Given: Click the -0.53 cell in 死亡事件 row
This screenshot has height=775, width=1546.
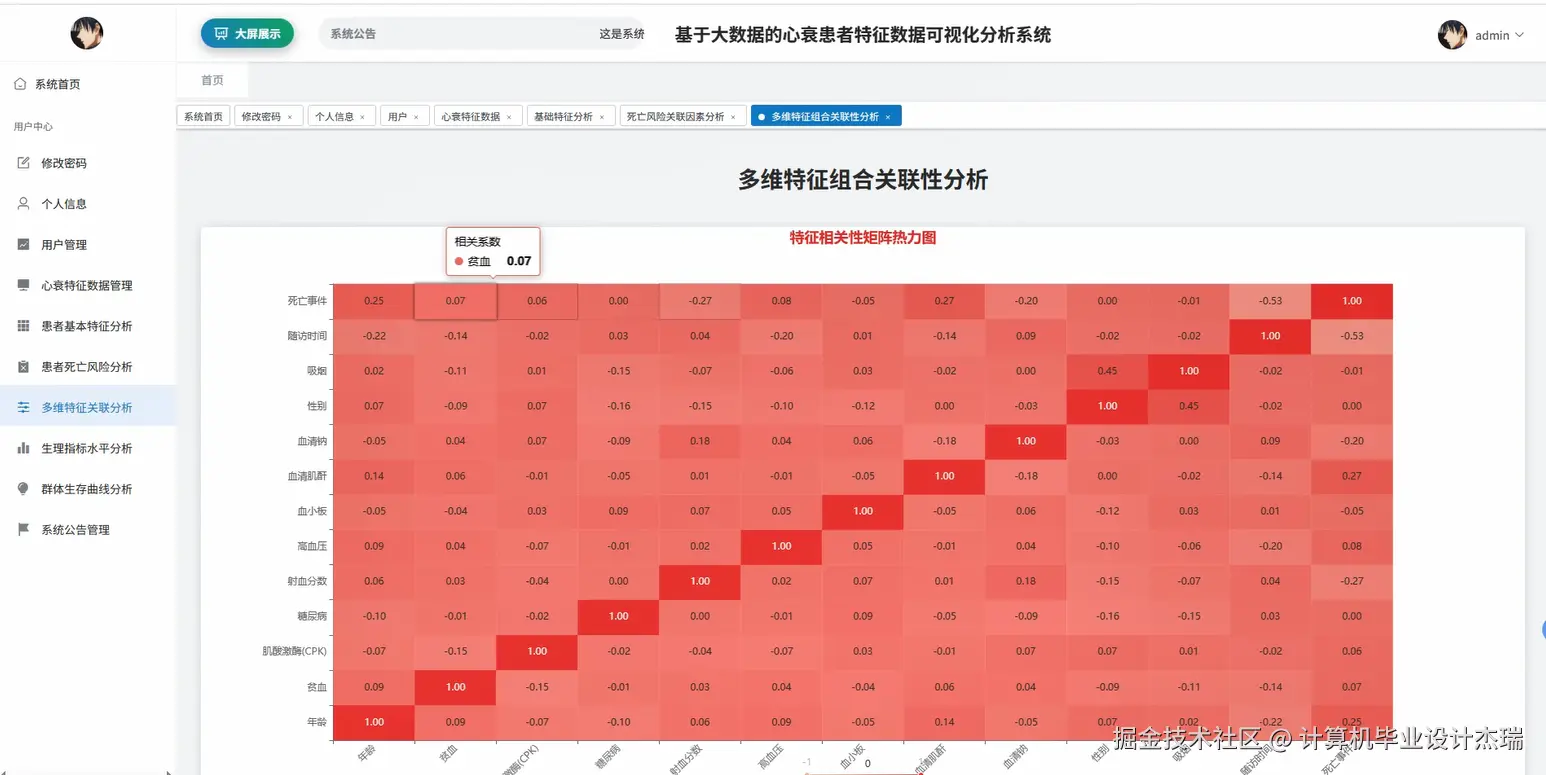Looking at the screenshot, I should click(x=1270, y=301).
